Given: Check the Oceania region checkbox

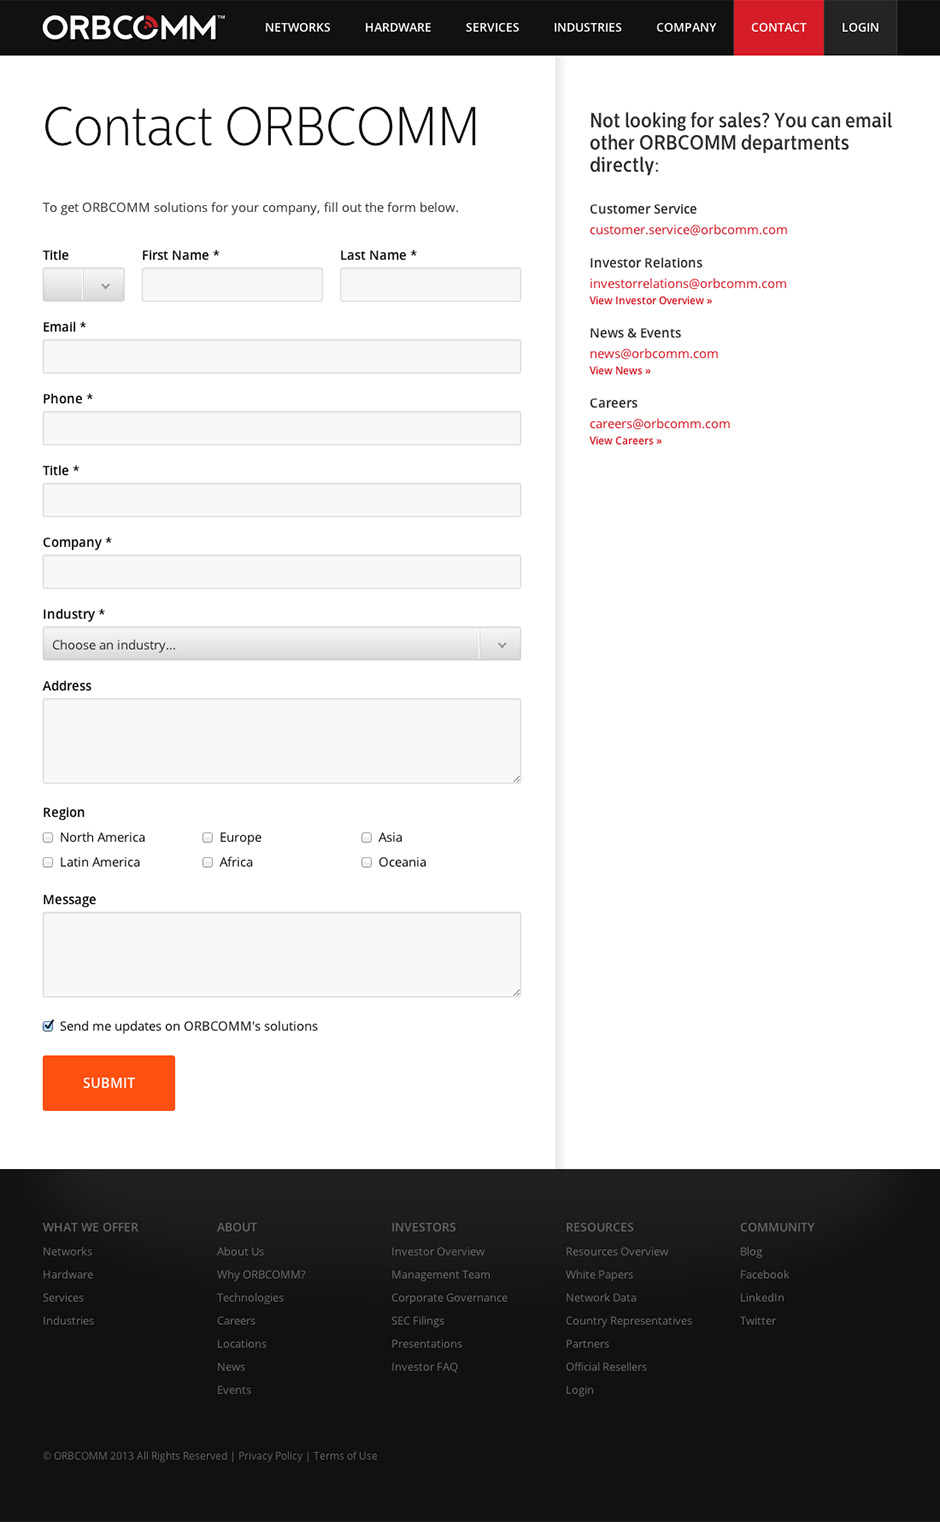Looking at the screenshot, I should click(x=367, y=863).
